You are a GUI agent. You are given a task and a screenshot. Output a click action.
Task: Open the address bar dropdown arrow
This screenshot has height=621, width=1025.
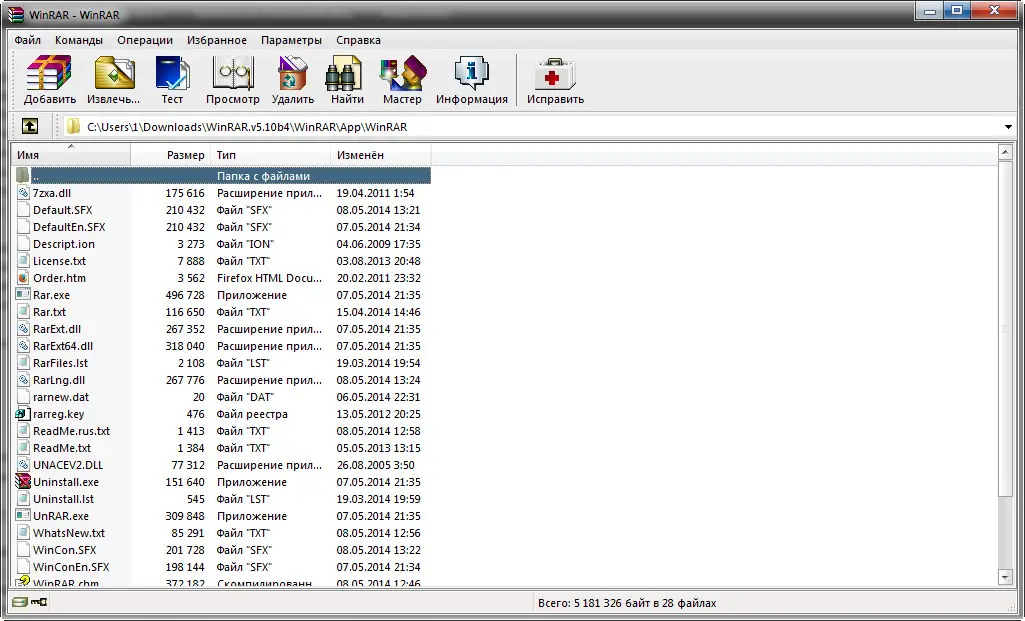point(1007,126)
